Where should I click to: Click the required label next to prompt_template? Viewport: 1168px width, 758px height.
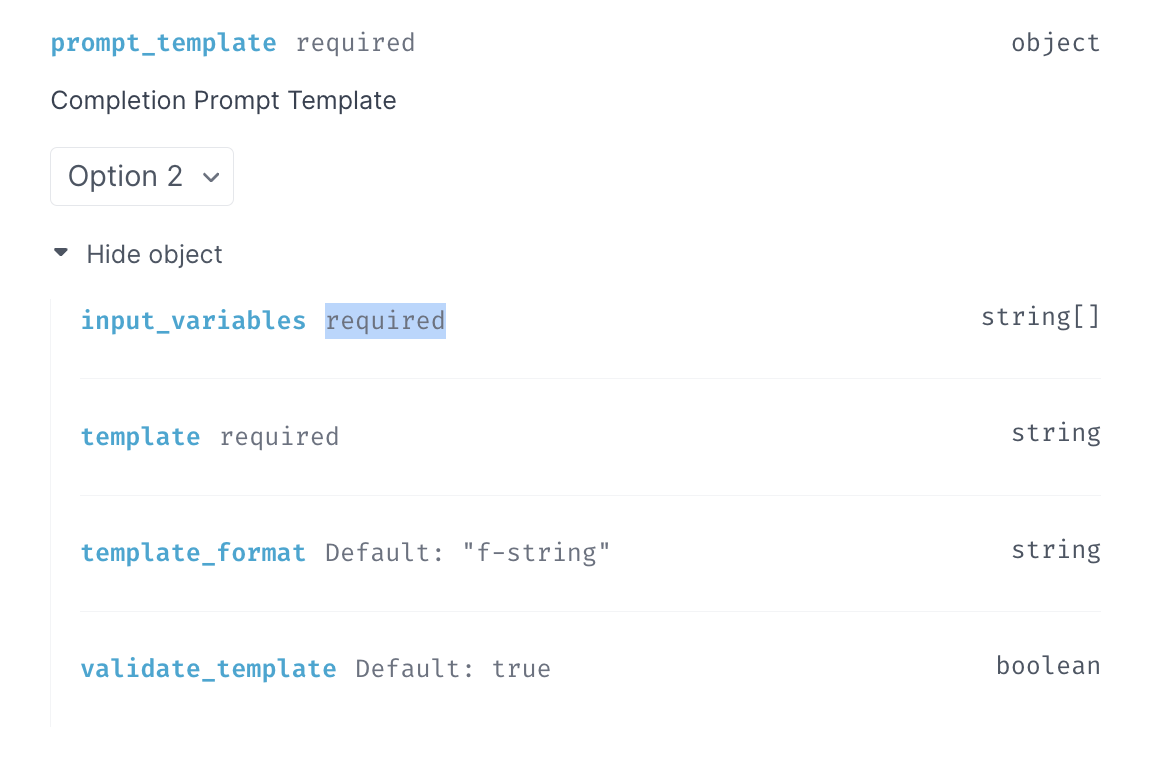pyautogui.click(x=356, y=43)
